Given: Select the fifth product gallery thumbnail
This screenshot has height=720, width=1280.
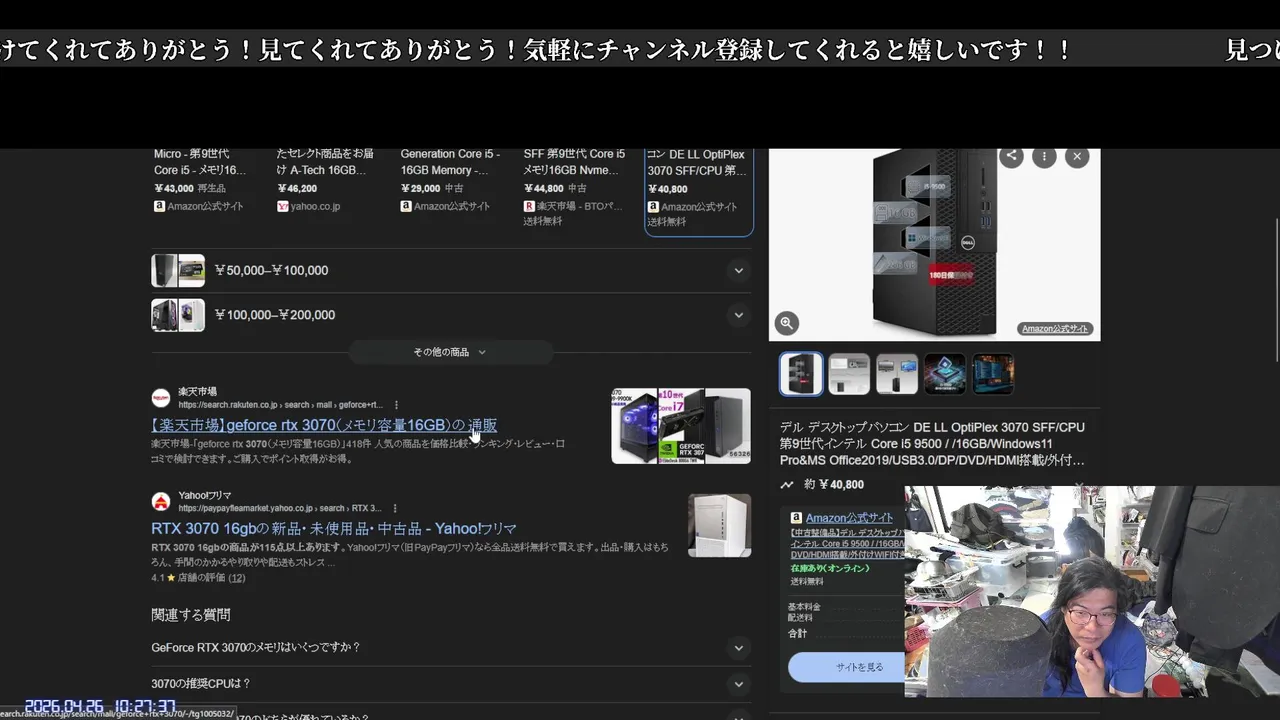Looking at the screenshot, I should [x=993, y=374].
